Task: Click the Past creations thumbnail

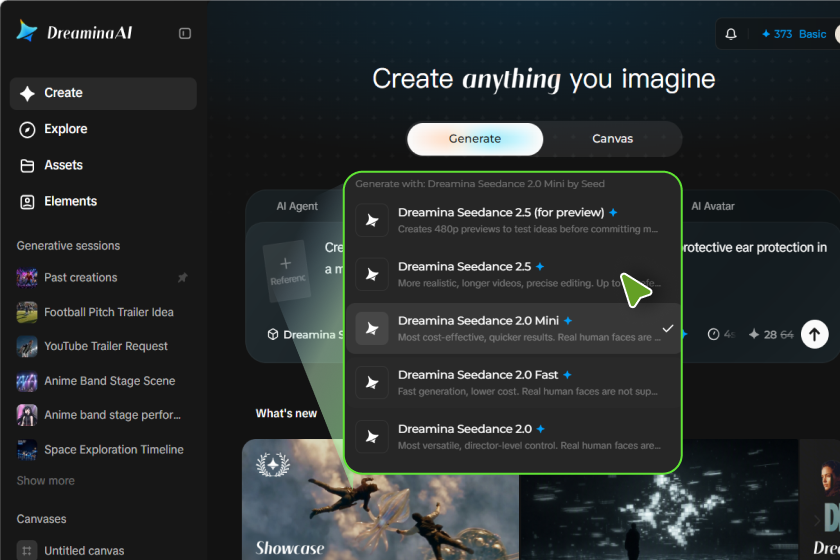Action: pyautogui.click(x=27, y=278)
